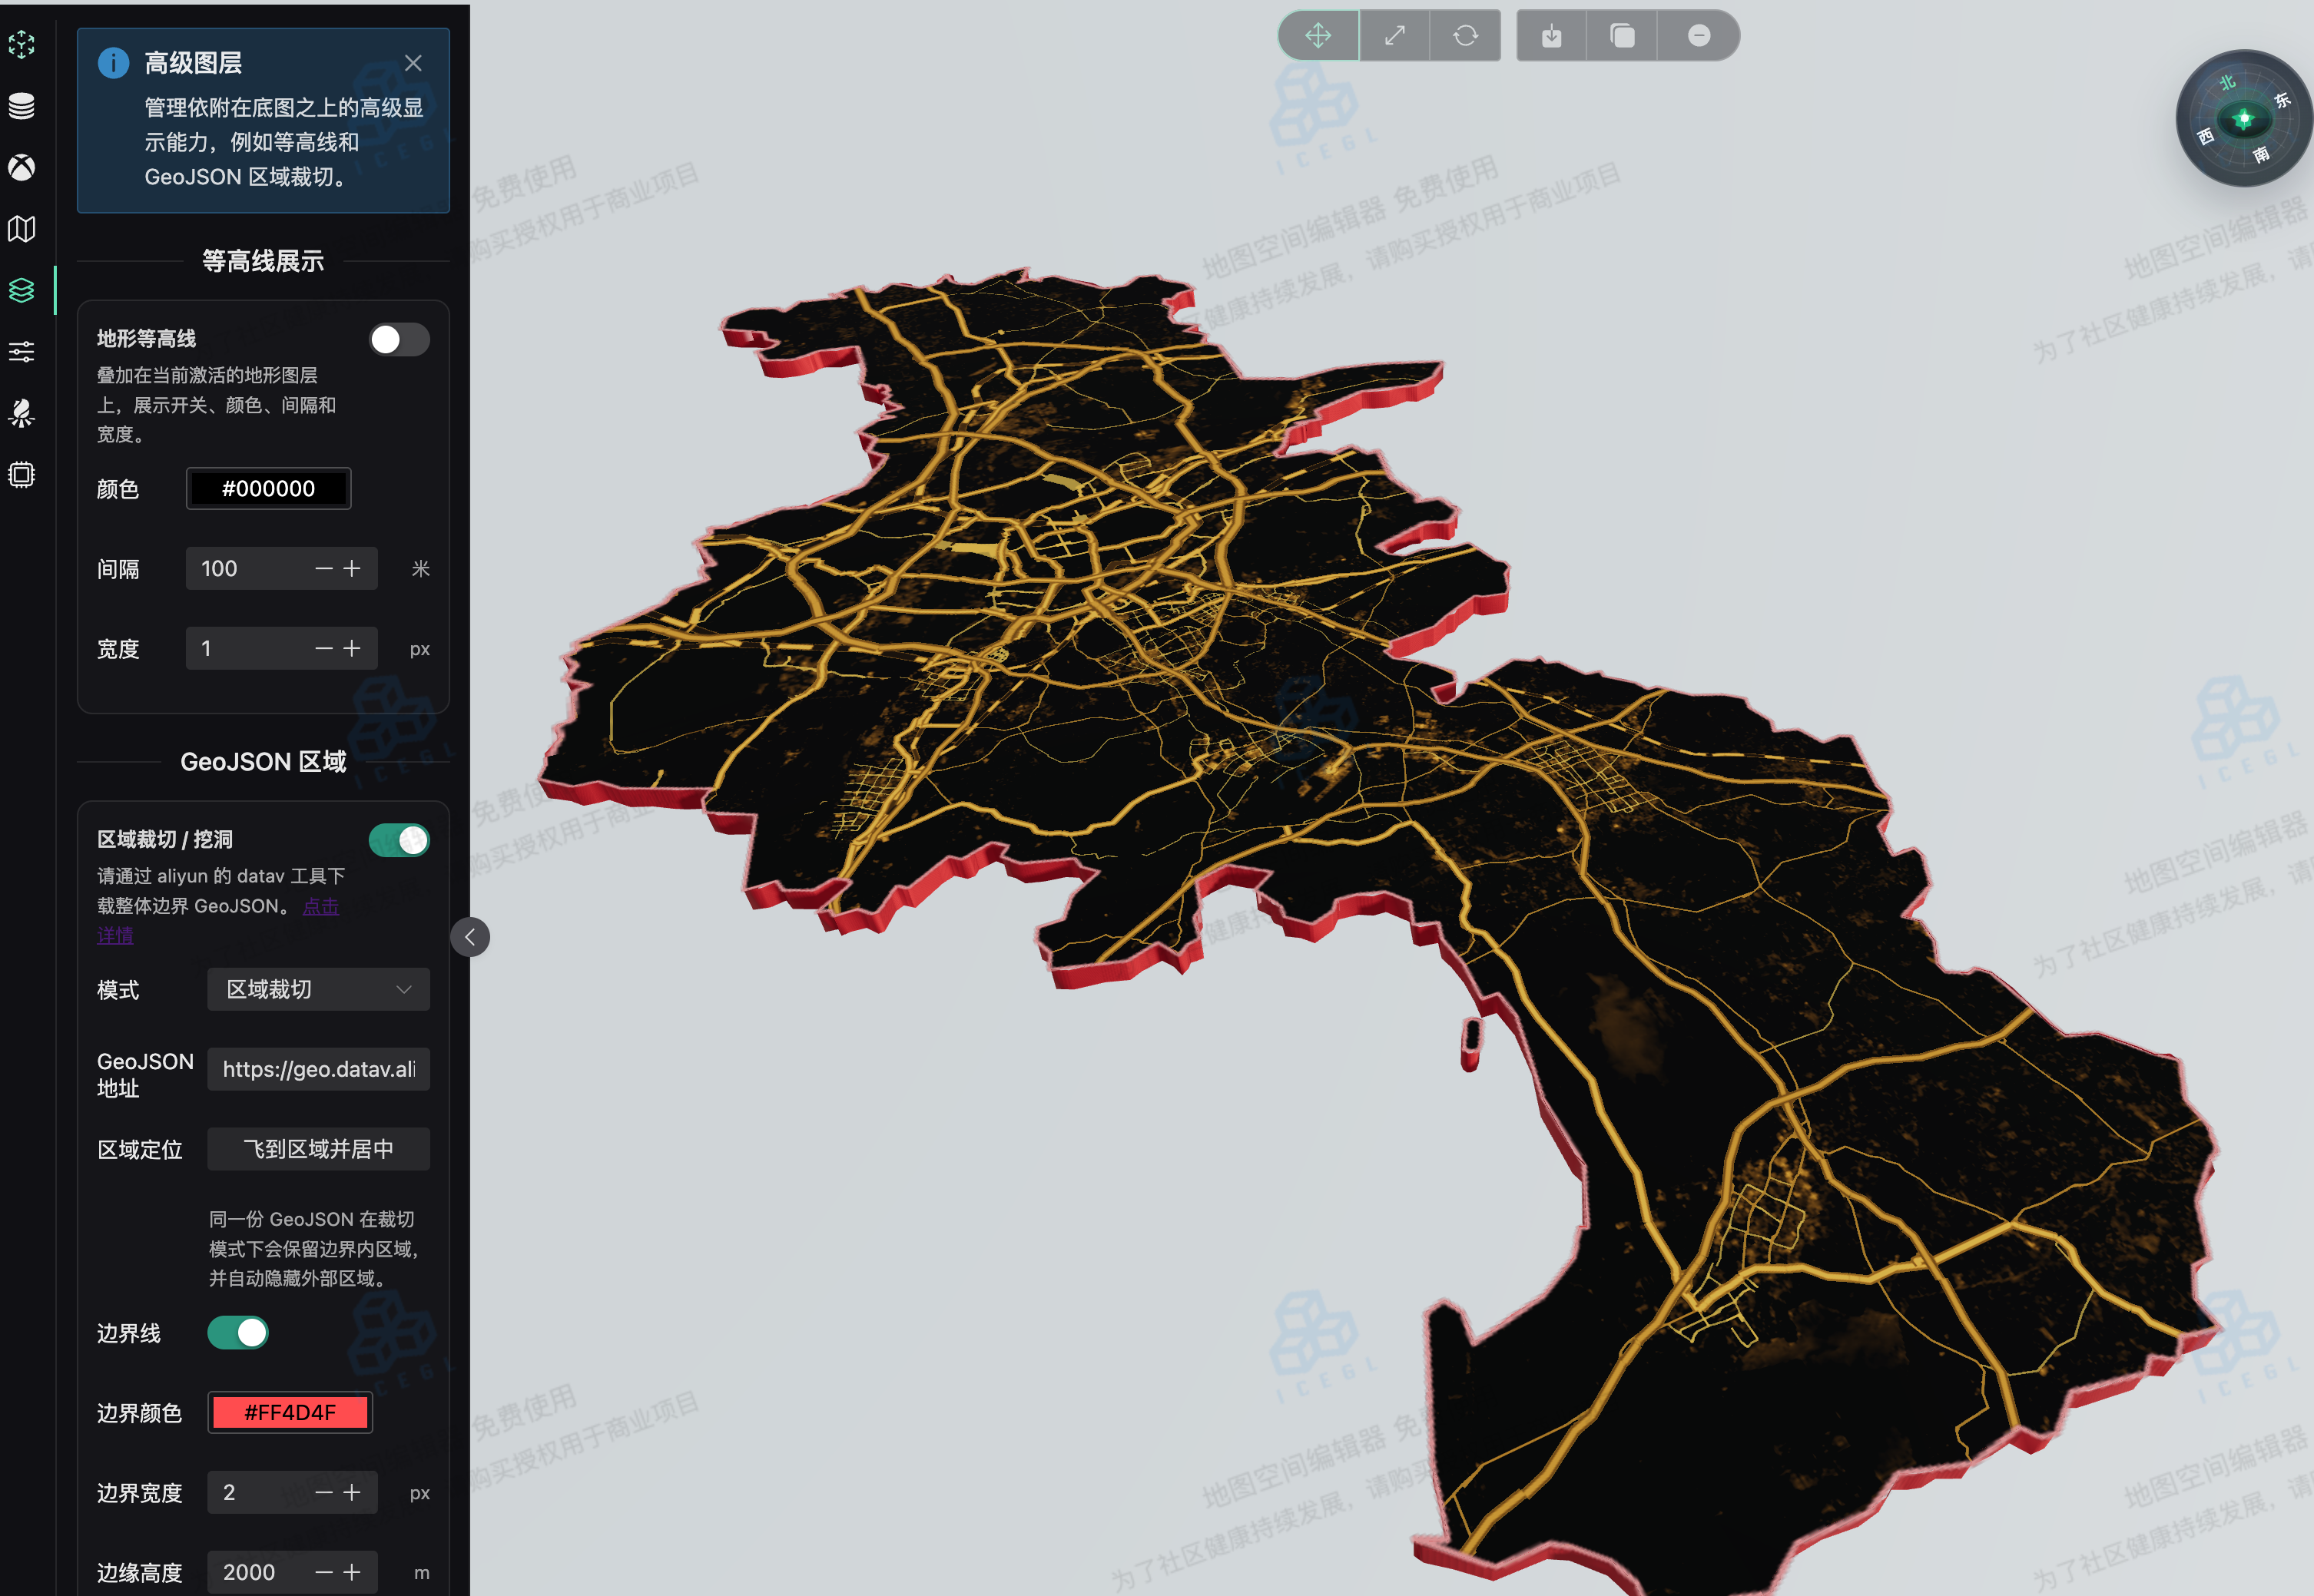This screenshot has height=1596, width=2314.
Task: Increase the 间隔 interval value with plus
Action: pyautogui.click(x=352, y=568)
